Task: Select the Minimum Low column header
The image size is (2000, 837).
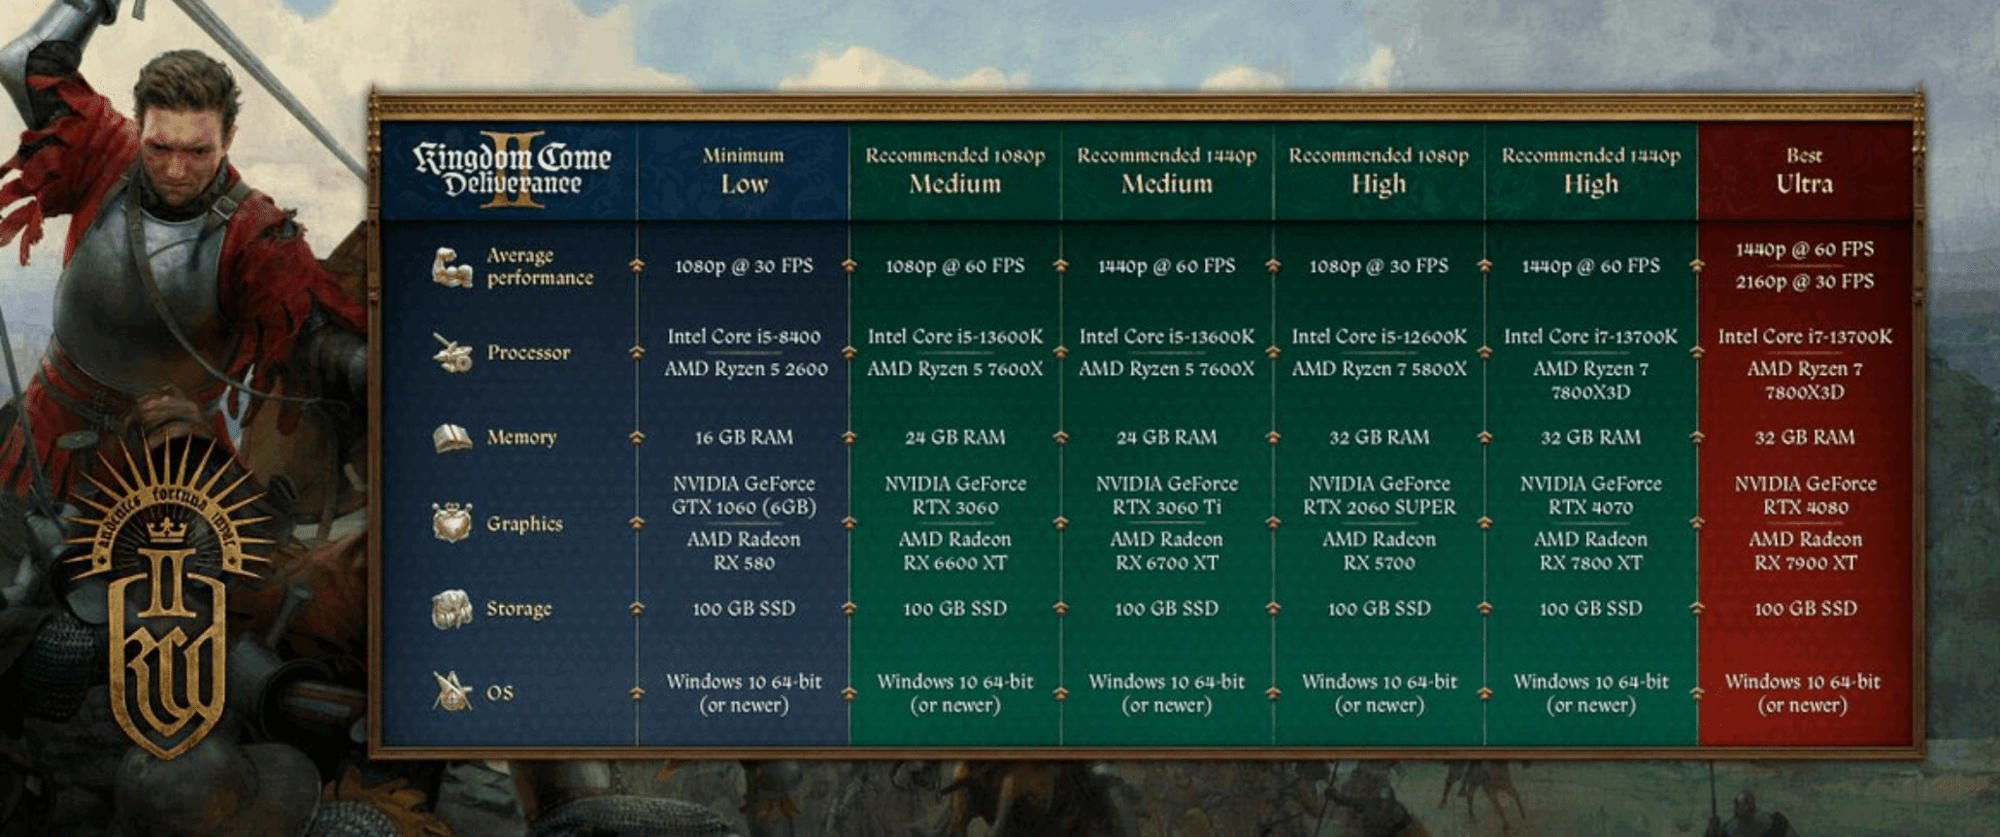Action: click(x=743, y=171)
